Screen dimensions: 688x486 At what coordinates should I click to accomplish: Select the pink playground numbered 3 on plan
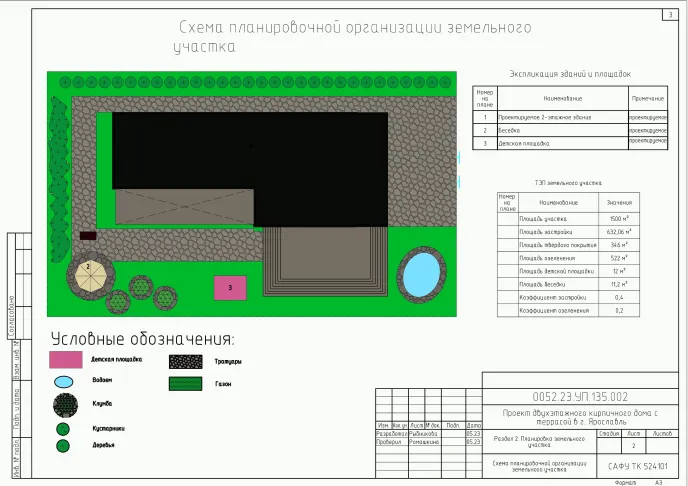point(231,288)
